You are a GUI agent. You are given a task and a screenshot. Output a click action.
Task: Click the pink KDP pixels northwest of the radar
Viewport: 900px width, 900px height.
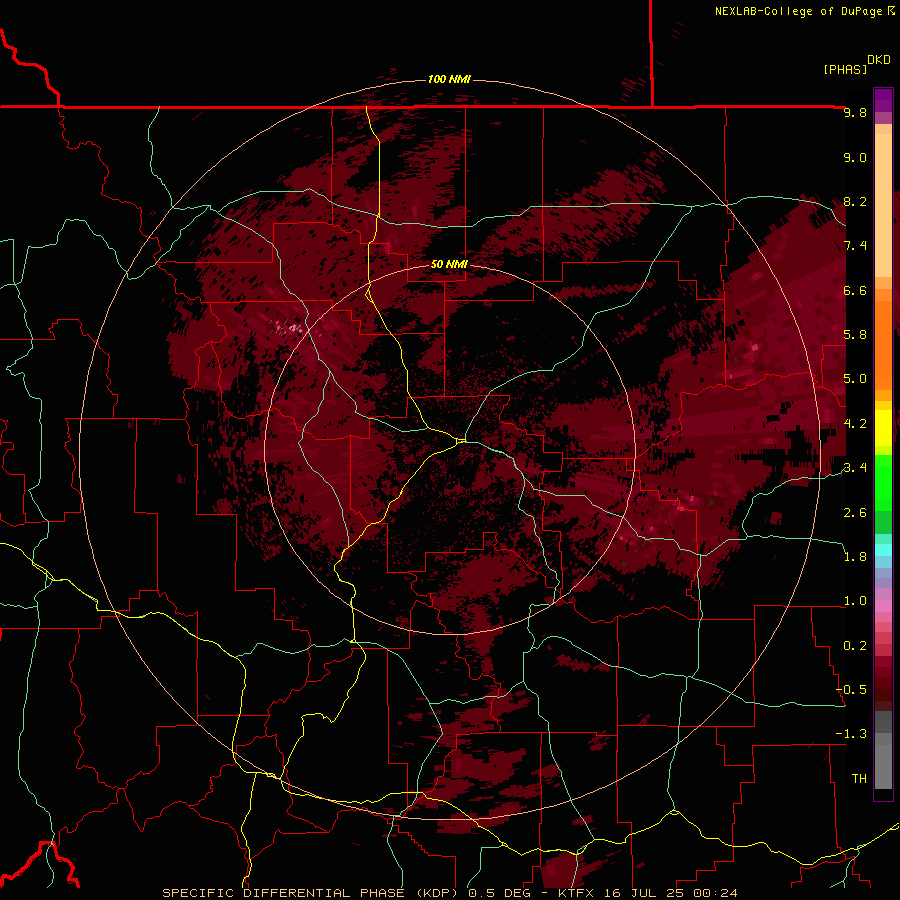point(290,327)
